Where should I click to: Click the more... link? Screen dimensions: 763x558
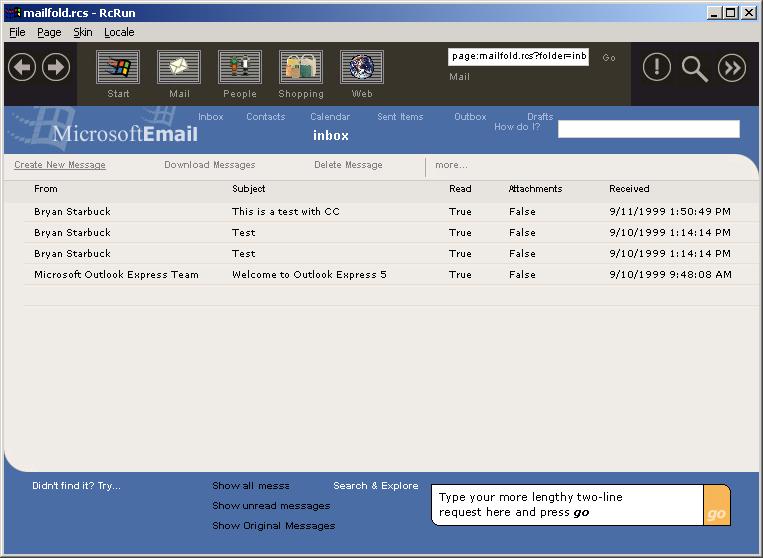pyautogui.click(x=451, y=165)
